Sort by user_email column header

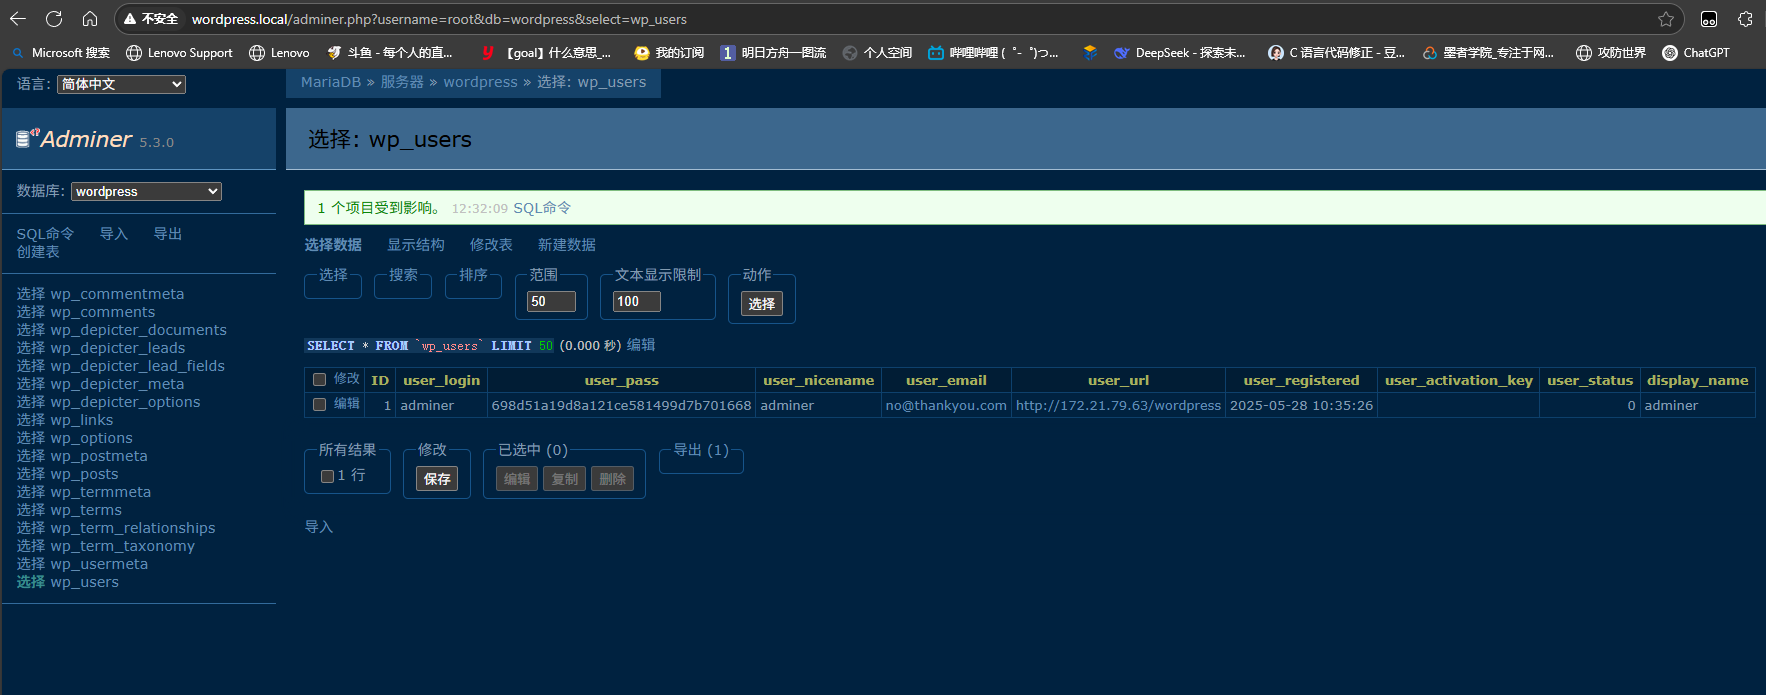click(x=946, y=380)
